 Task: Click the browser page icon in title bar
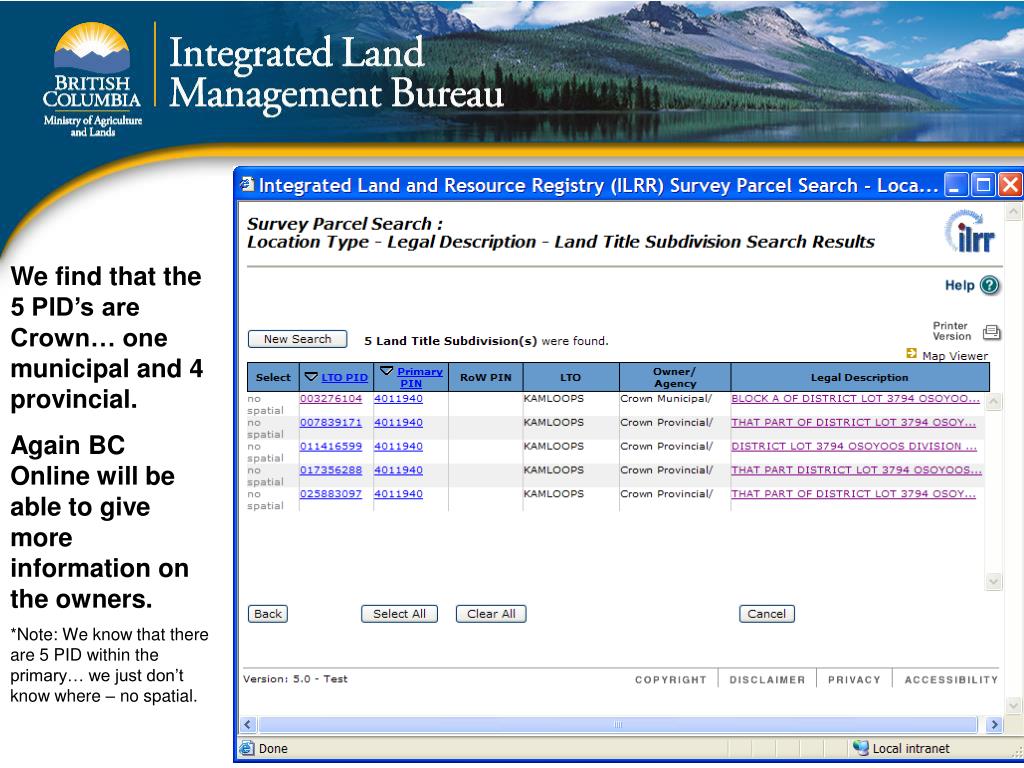click(x=247, y=185)
